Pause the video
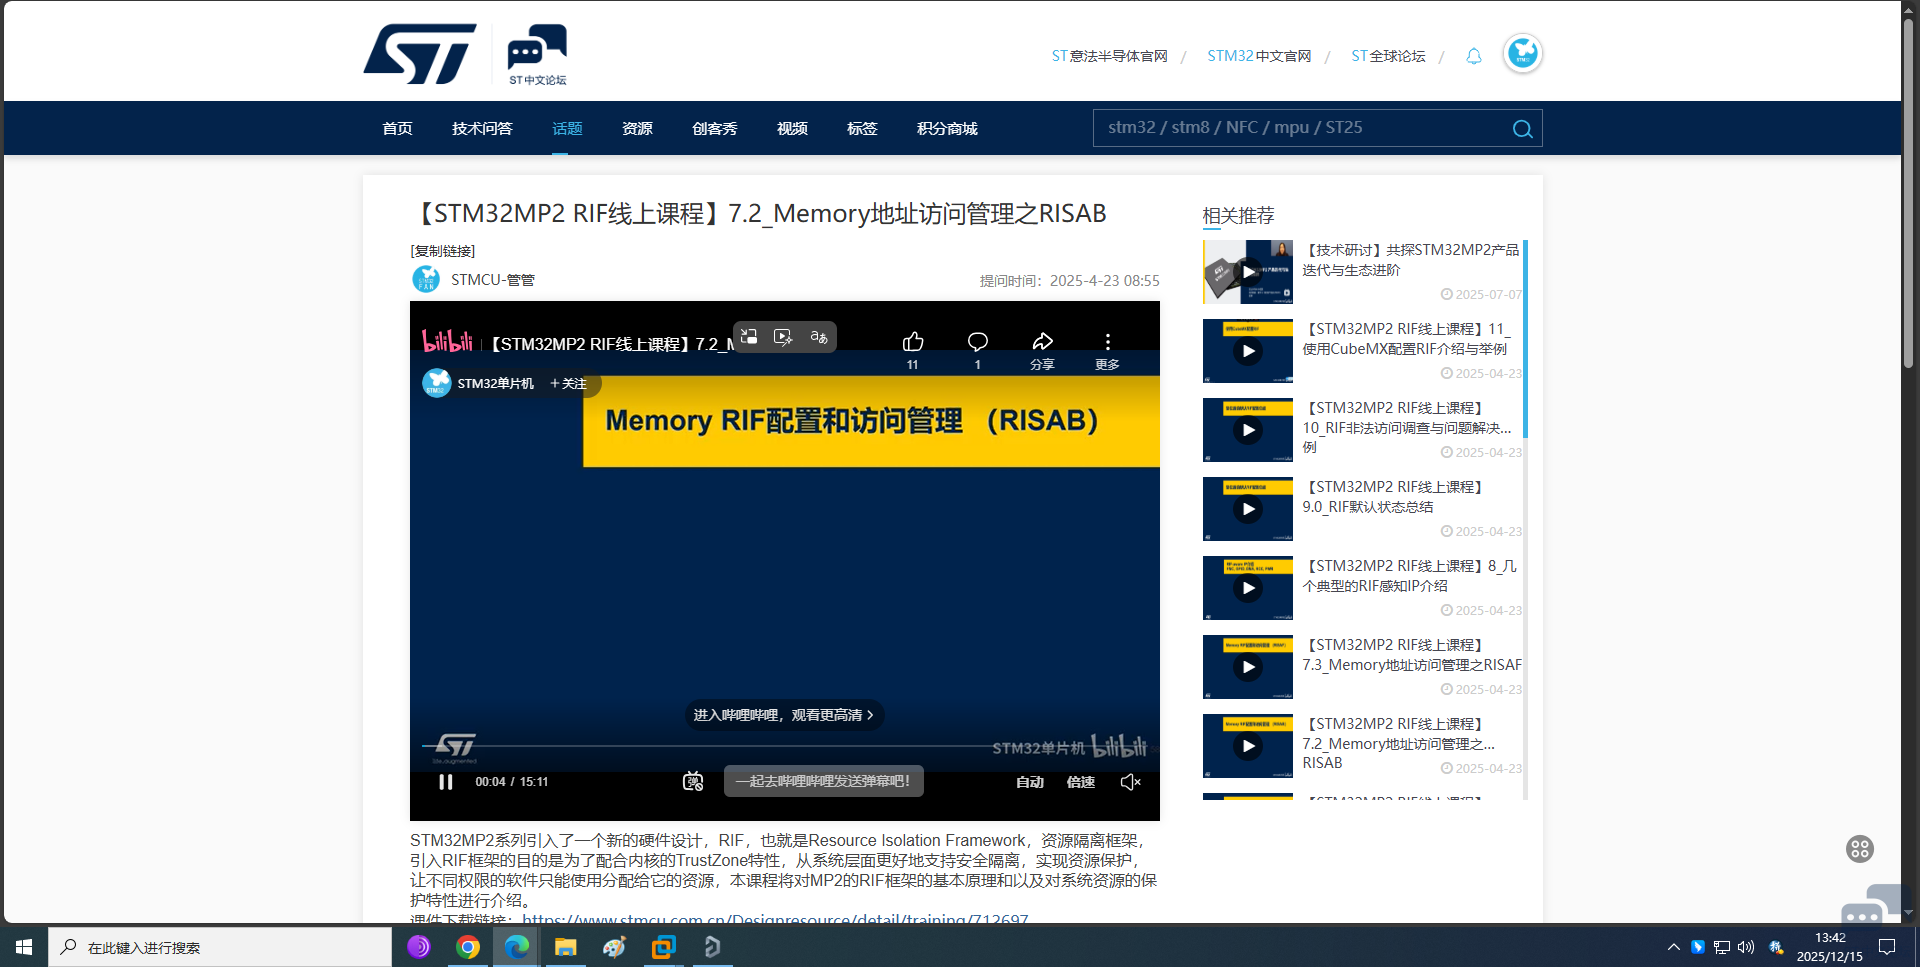Viewport: 1920px width, 967px height. point(446,782)
